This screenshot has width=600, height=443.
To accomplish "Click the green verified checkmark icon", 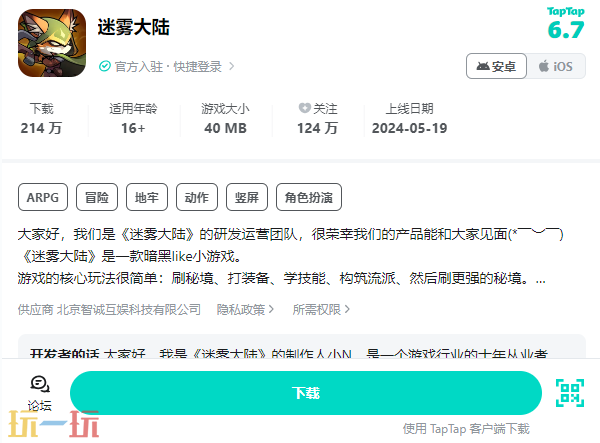I will 104,67.
